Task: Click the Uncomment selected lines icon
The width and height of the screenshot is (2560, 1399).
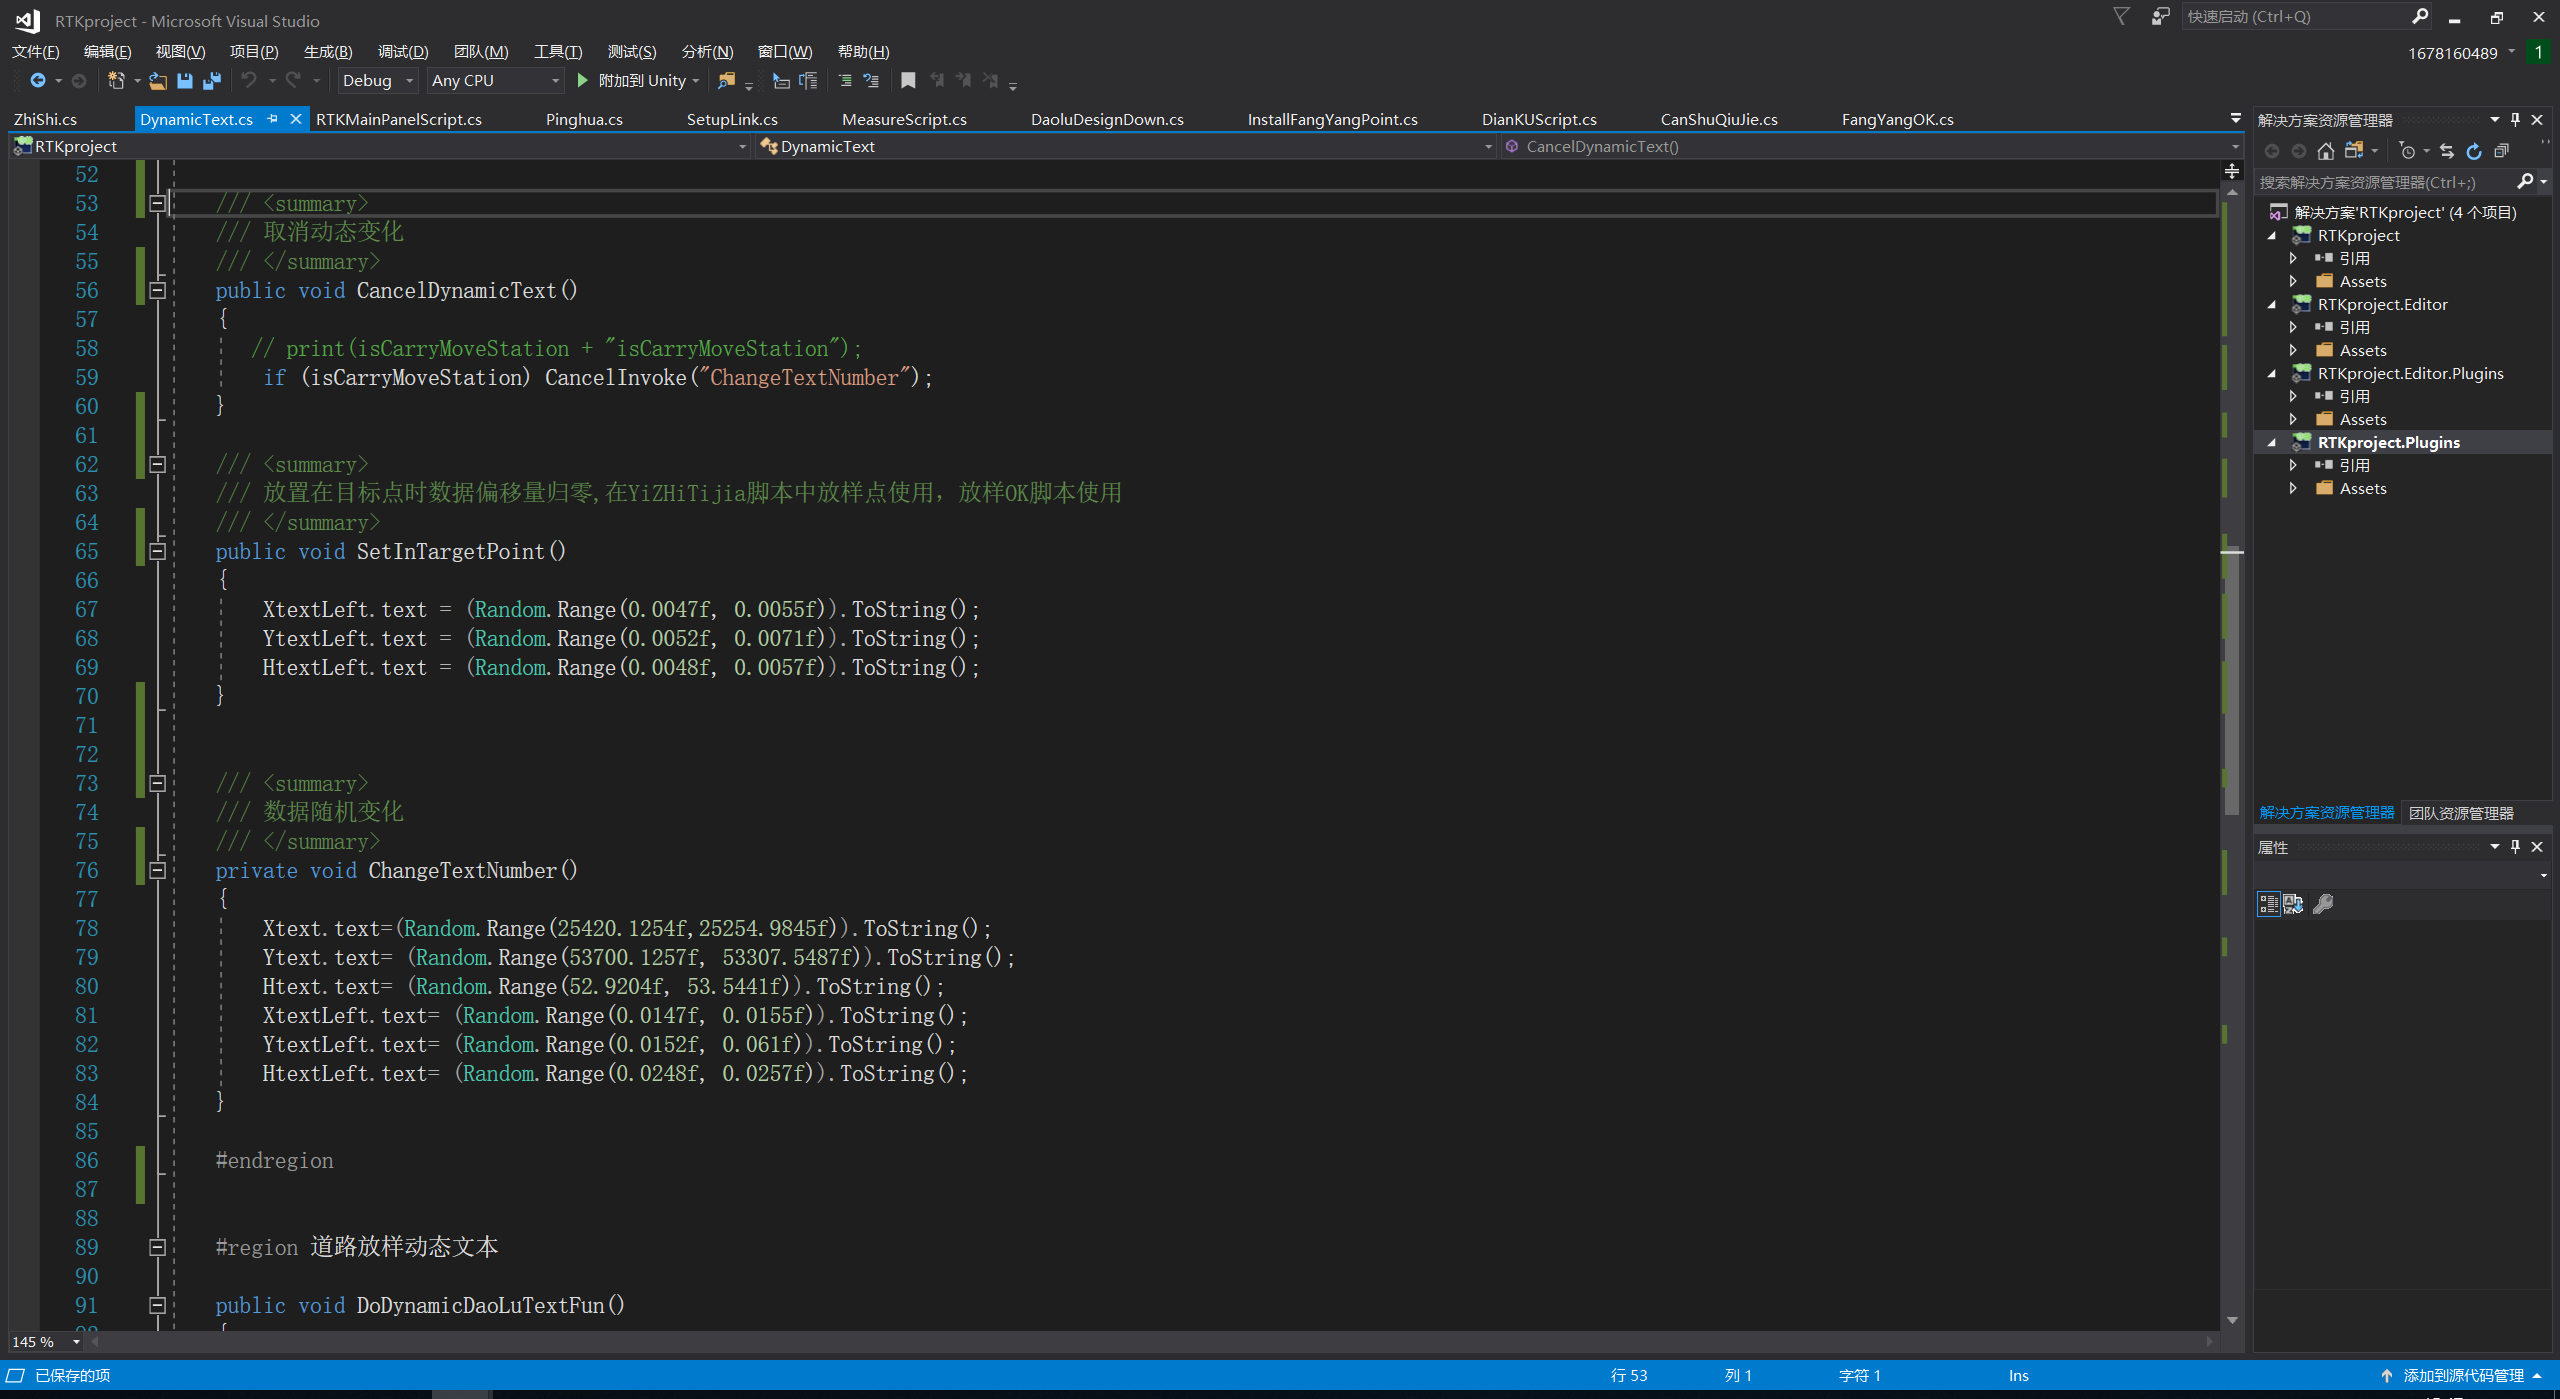Action: coord(871,80)
